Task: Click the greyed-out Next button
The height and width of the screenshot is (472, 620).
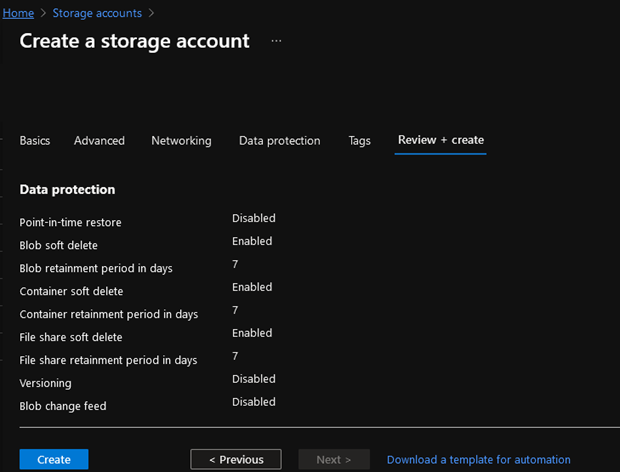Action: [334, 459]
